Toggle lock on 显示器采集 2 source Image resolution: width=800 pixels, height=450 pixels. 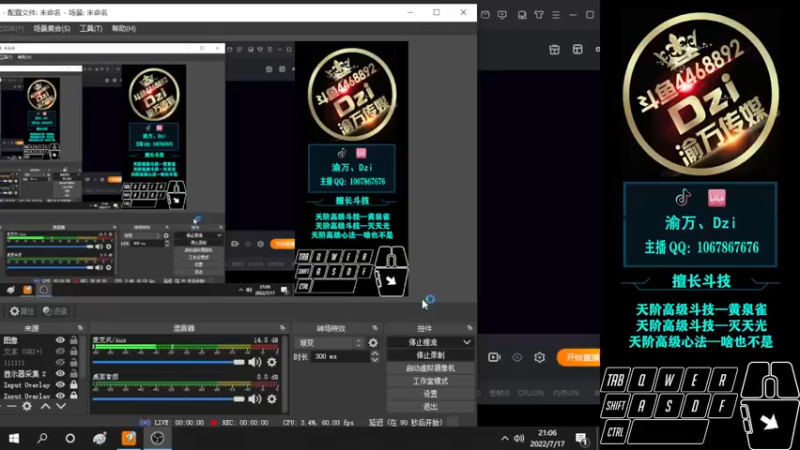tap(73, 373)
